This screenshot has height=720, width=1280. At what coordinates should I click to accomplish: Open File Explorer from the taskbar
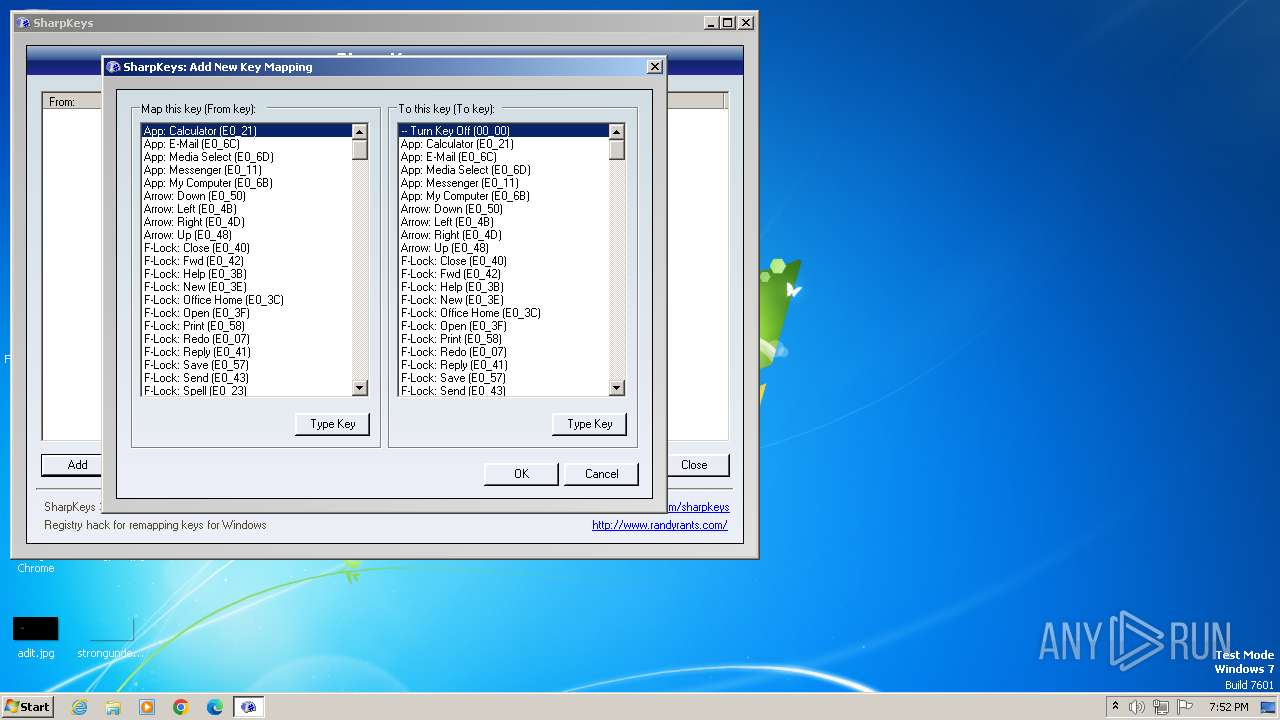113,707
